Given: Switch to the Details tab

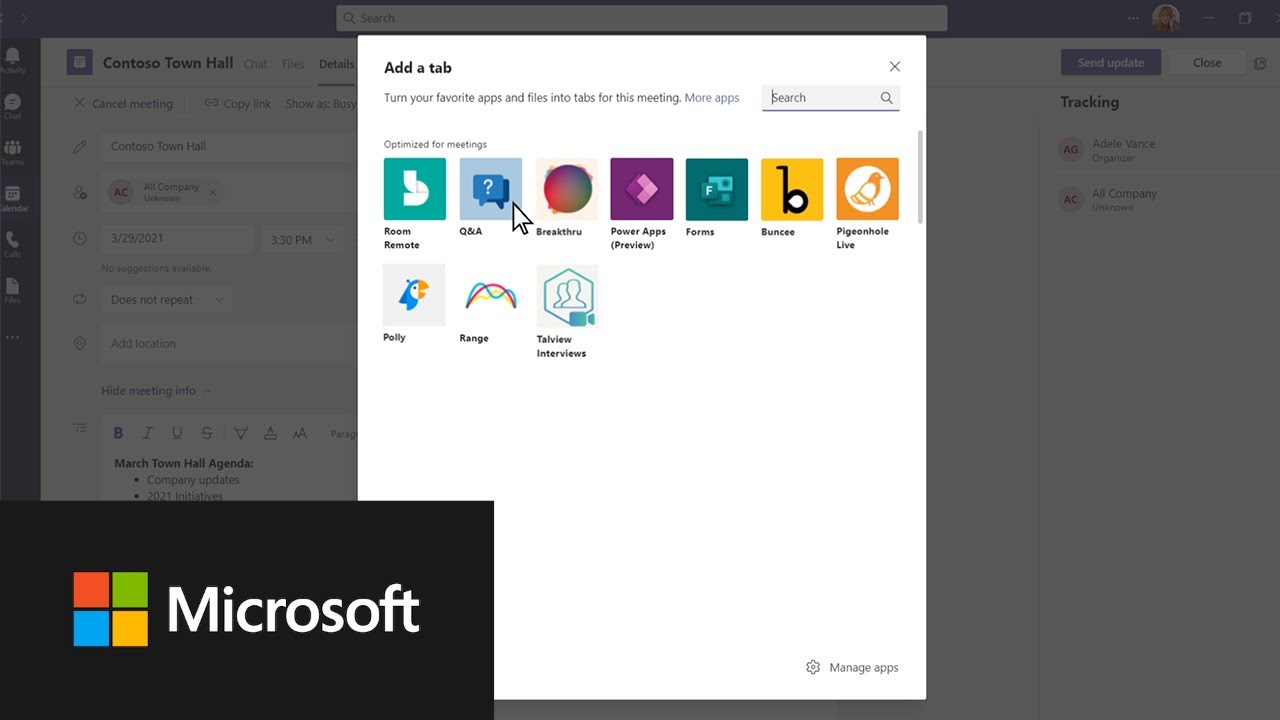Looking at the screenshot, I should tap(336, 64).
